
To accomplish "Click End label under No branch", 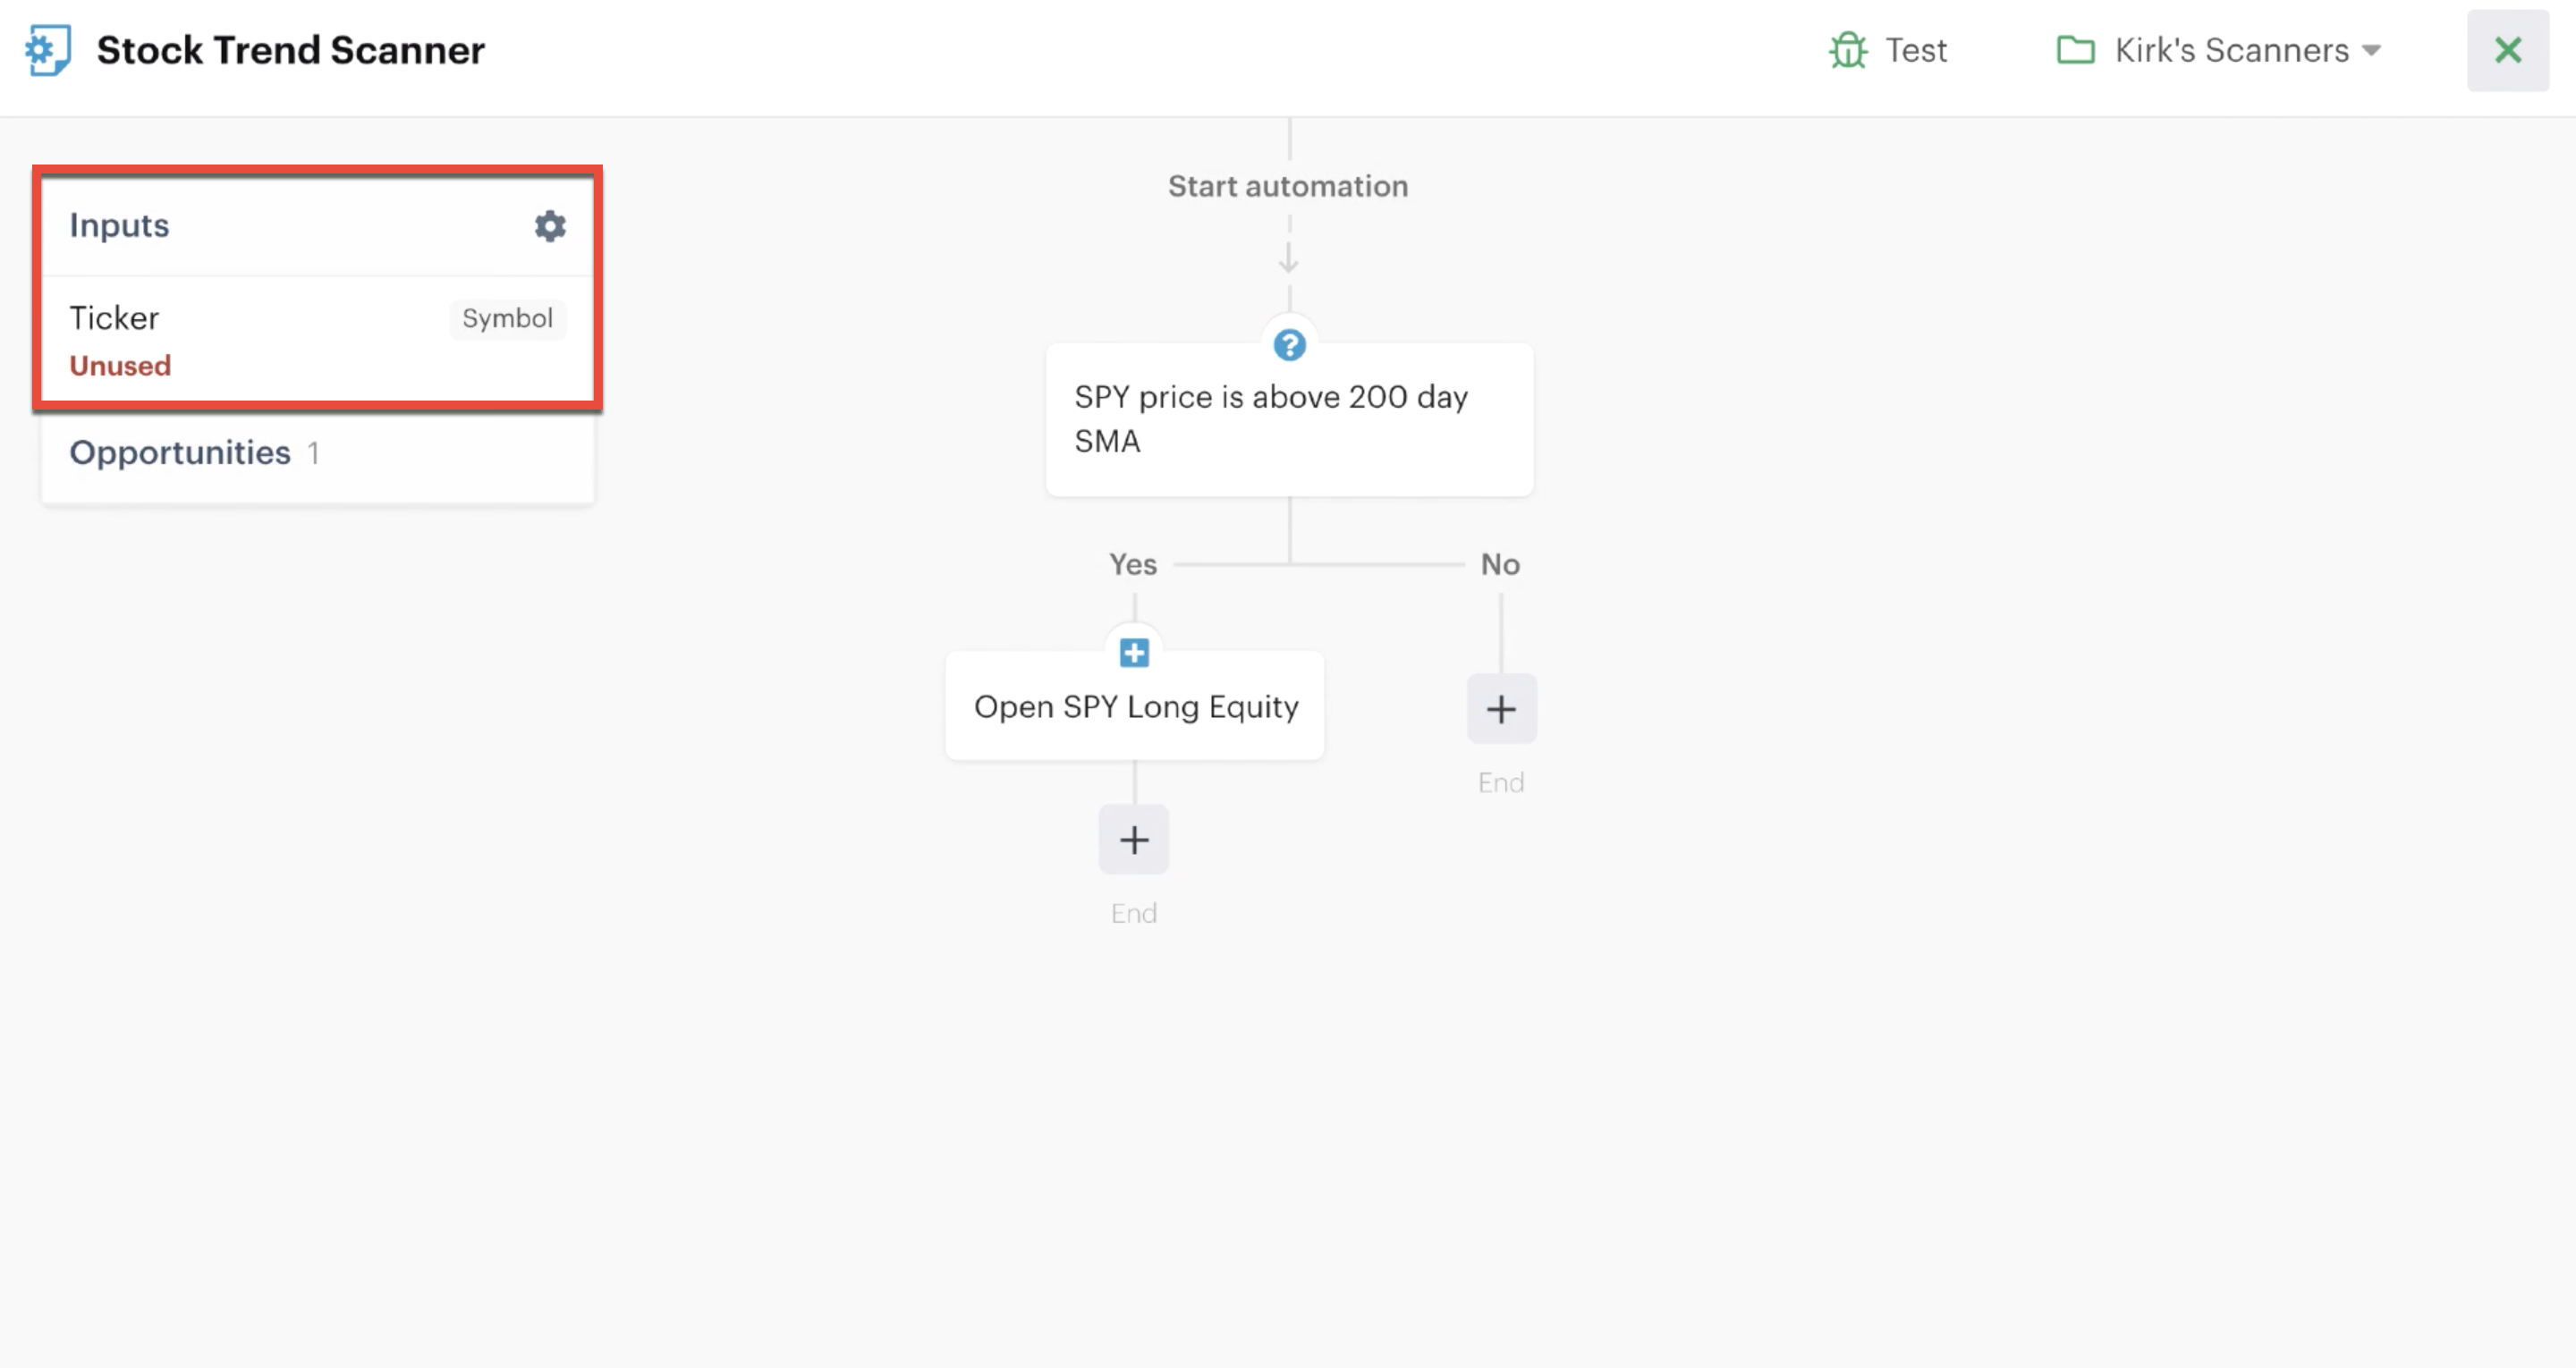I will tap(1501, 783).
